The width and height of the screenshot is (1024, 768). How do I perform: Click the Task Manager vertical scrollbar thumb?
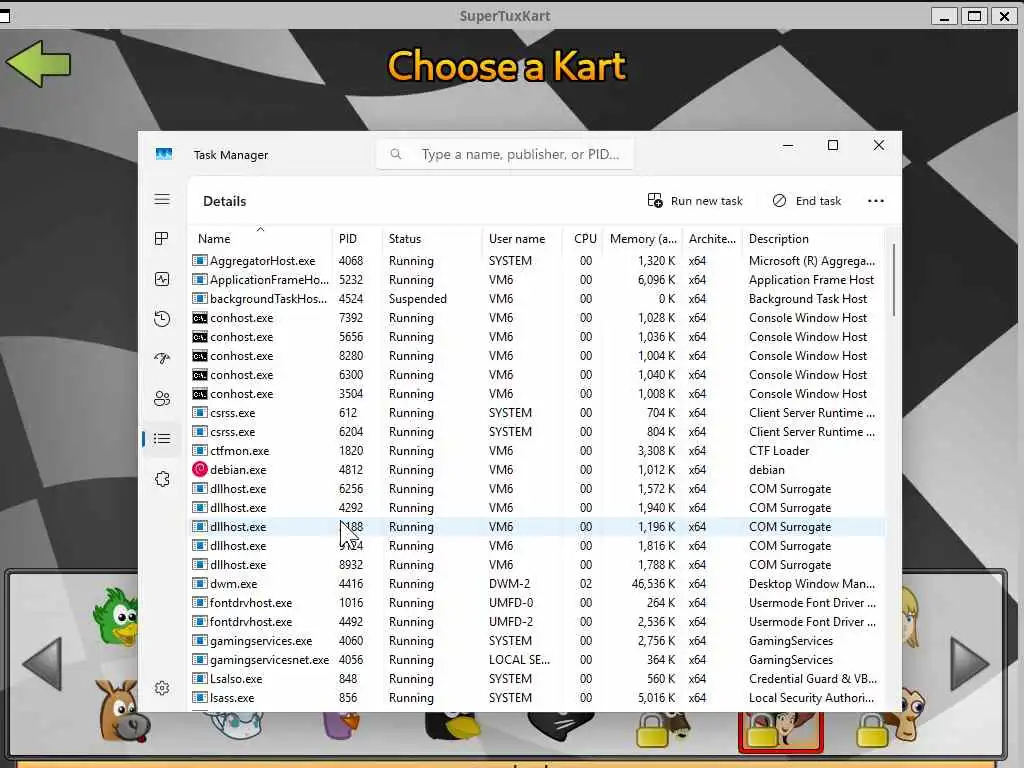pos(893,281)
